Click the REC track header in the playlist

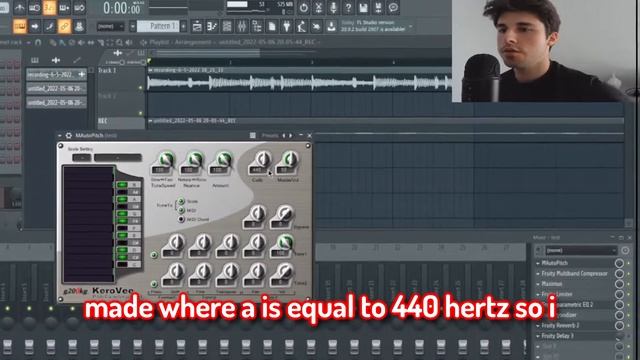click(121, 121)
